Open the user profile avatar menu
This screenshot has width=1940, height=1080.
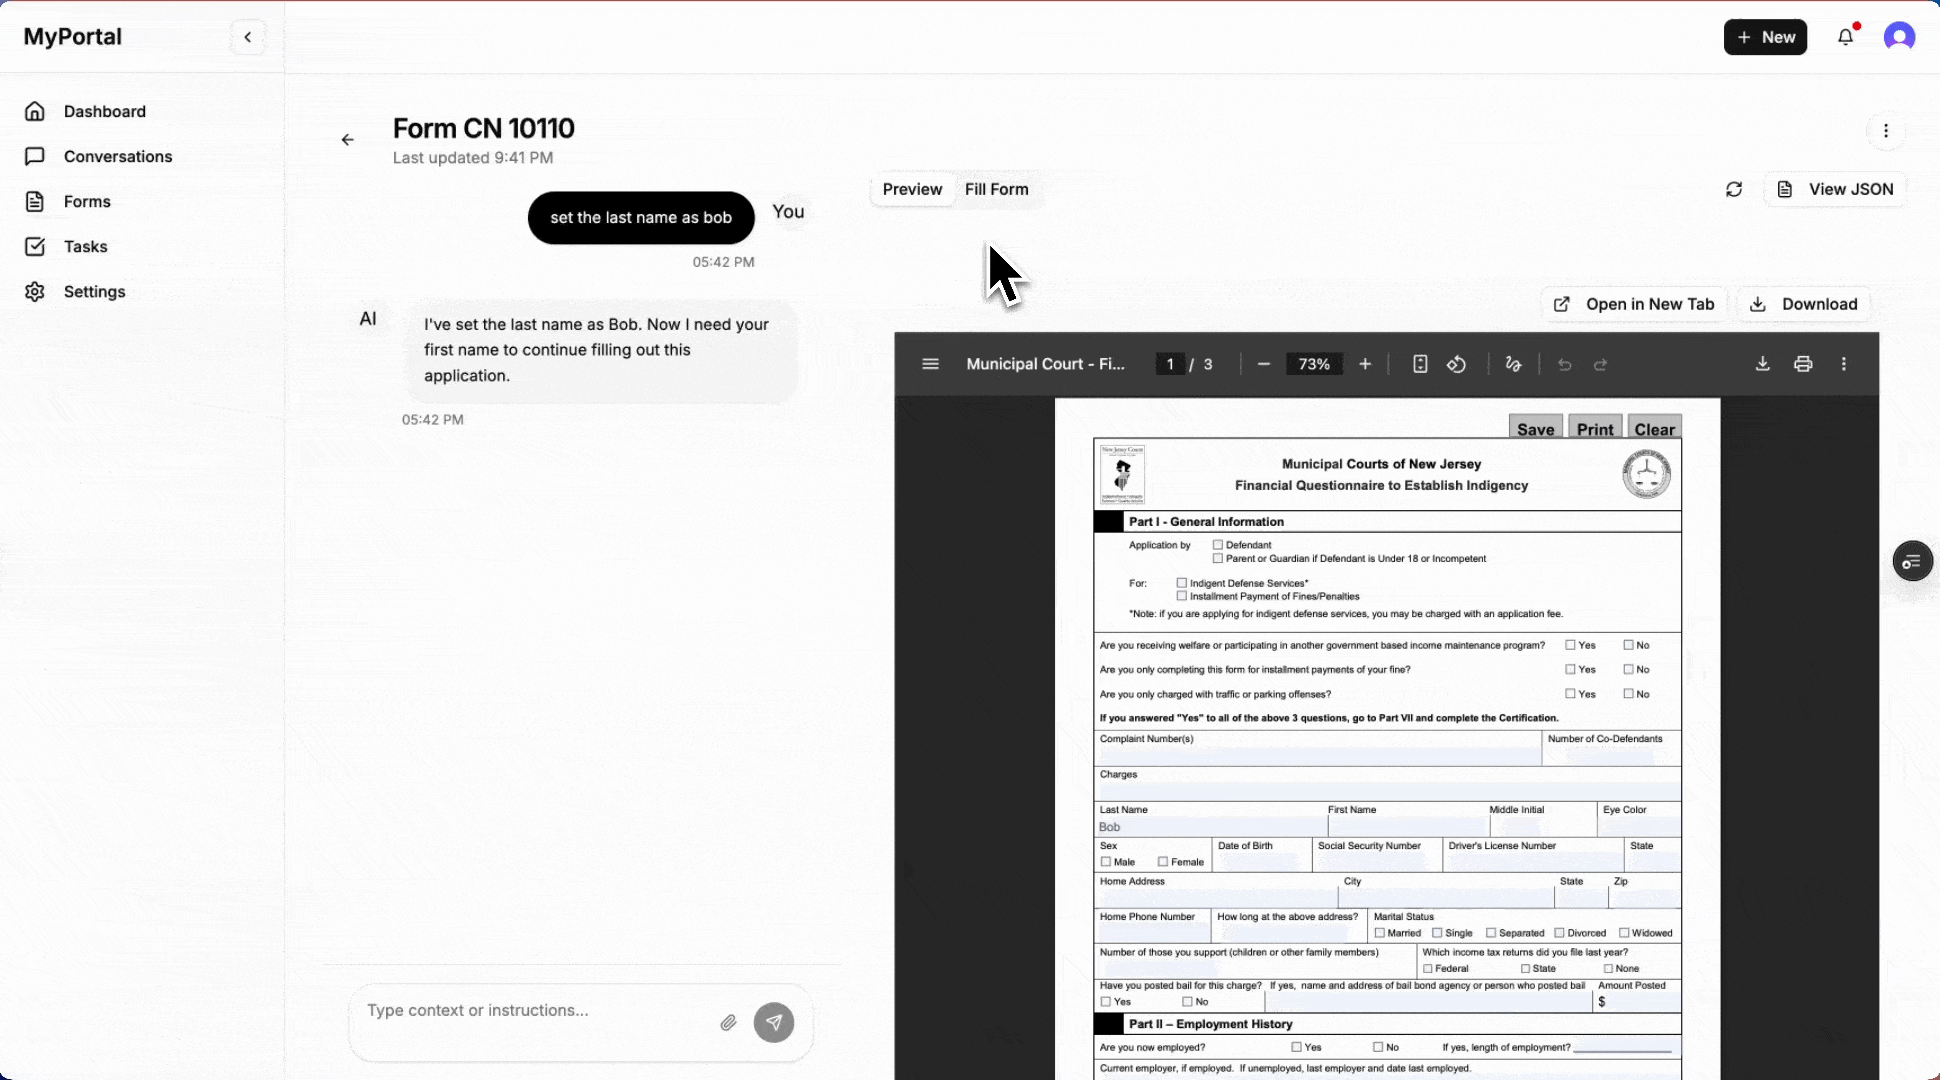tap(1899, 36)
